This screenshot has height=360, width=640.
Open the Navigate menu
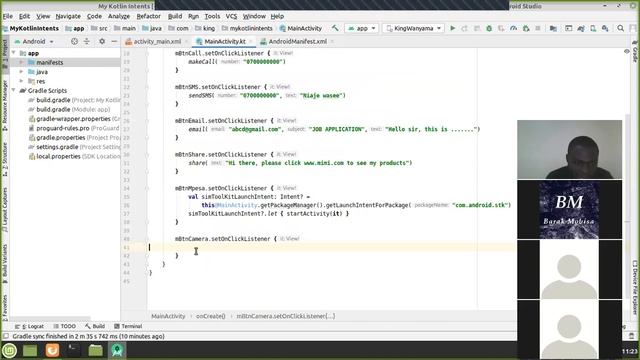[x=68, y=16]
